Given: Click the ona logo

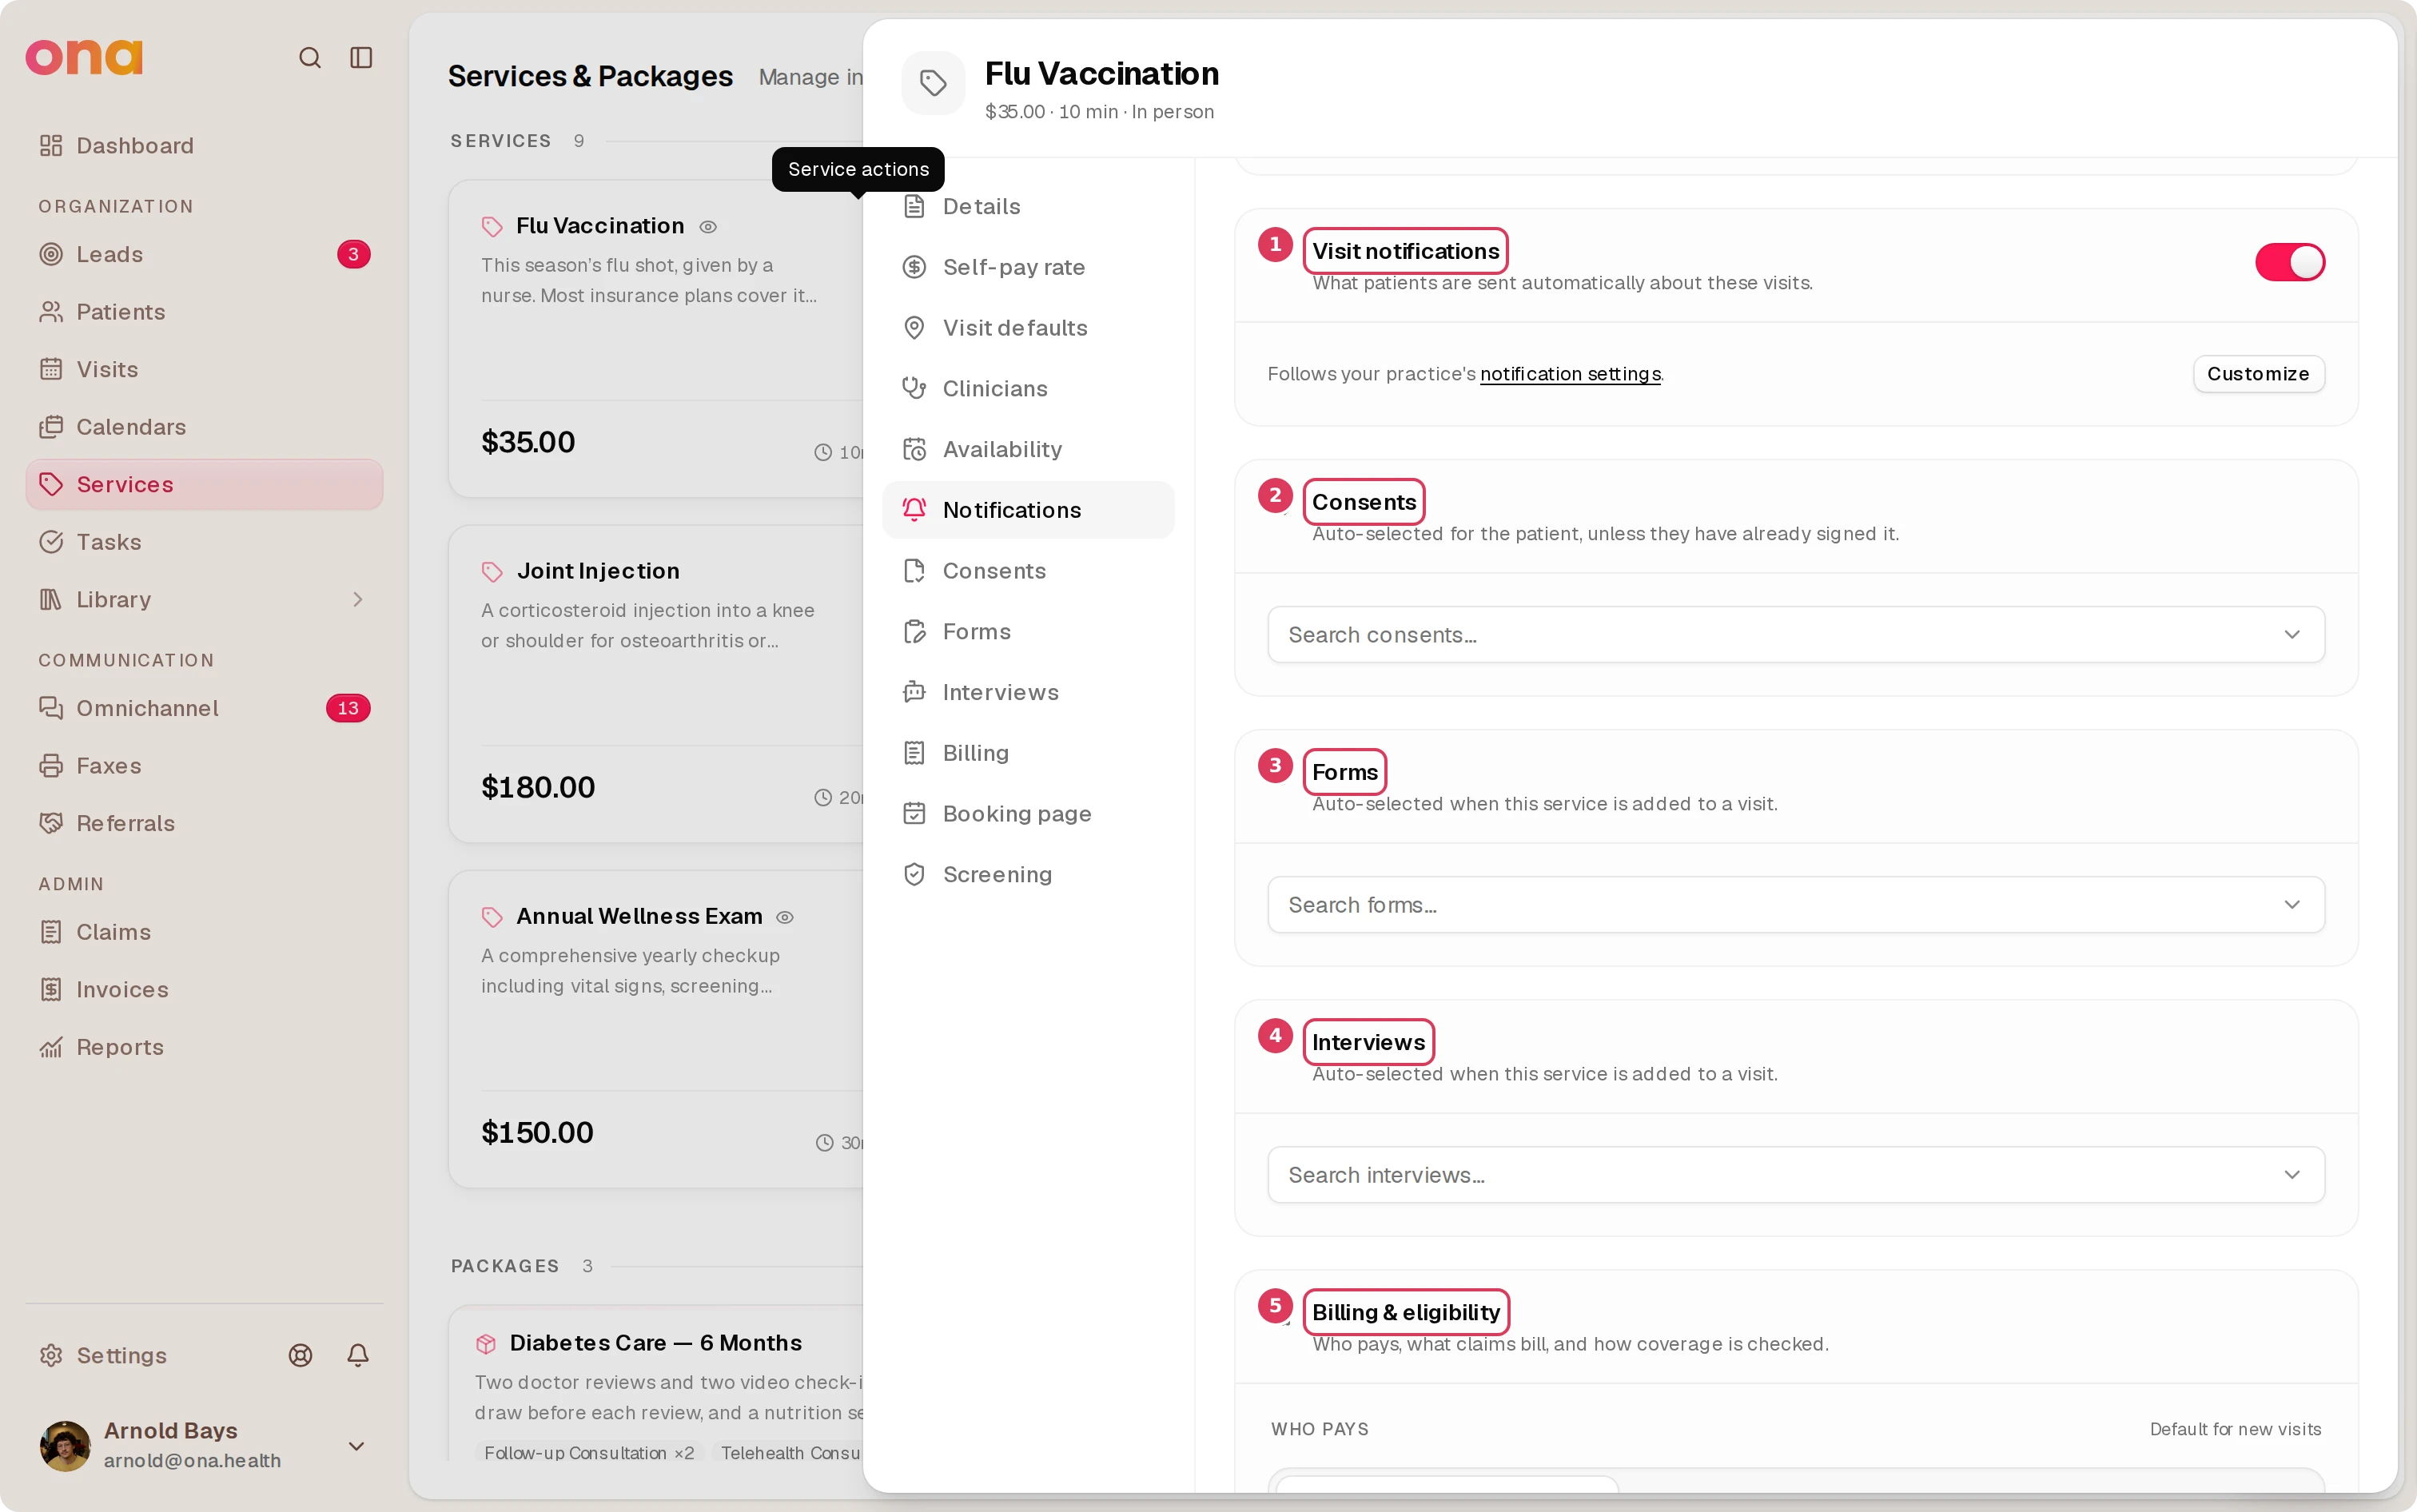Looking at the screenshot, I should (x=84, y=57).
